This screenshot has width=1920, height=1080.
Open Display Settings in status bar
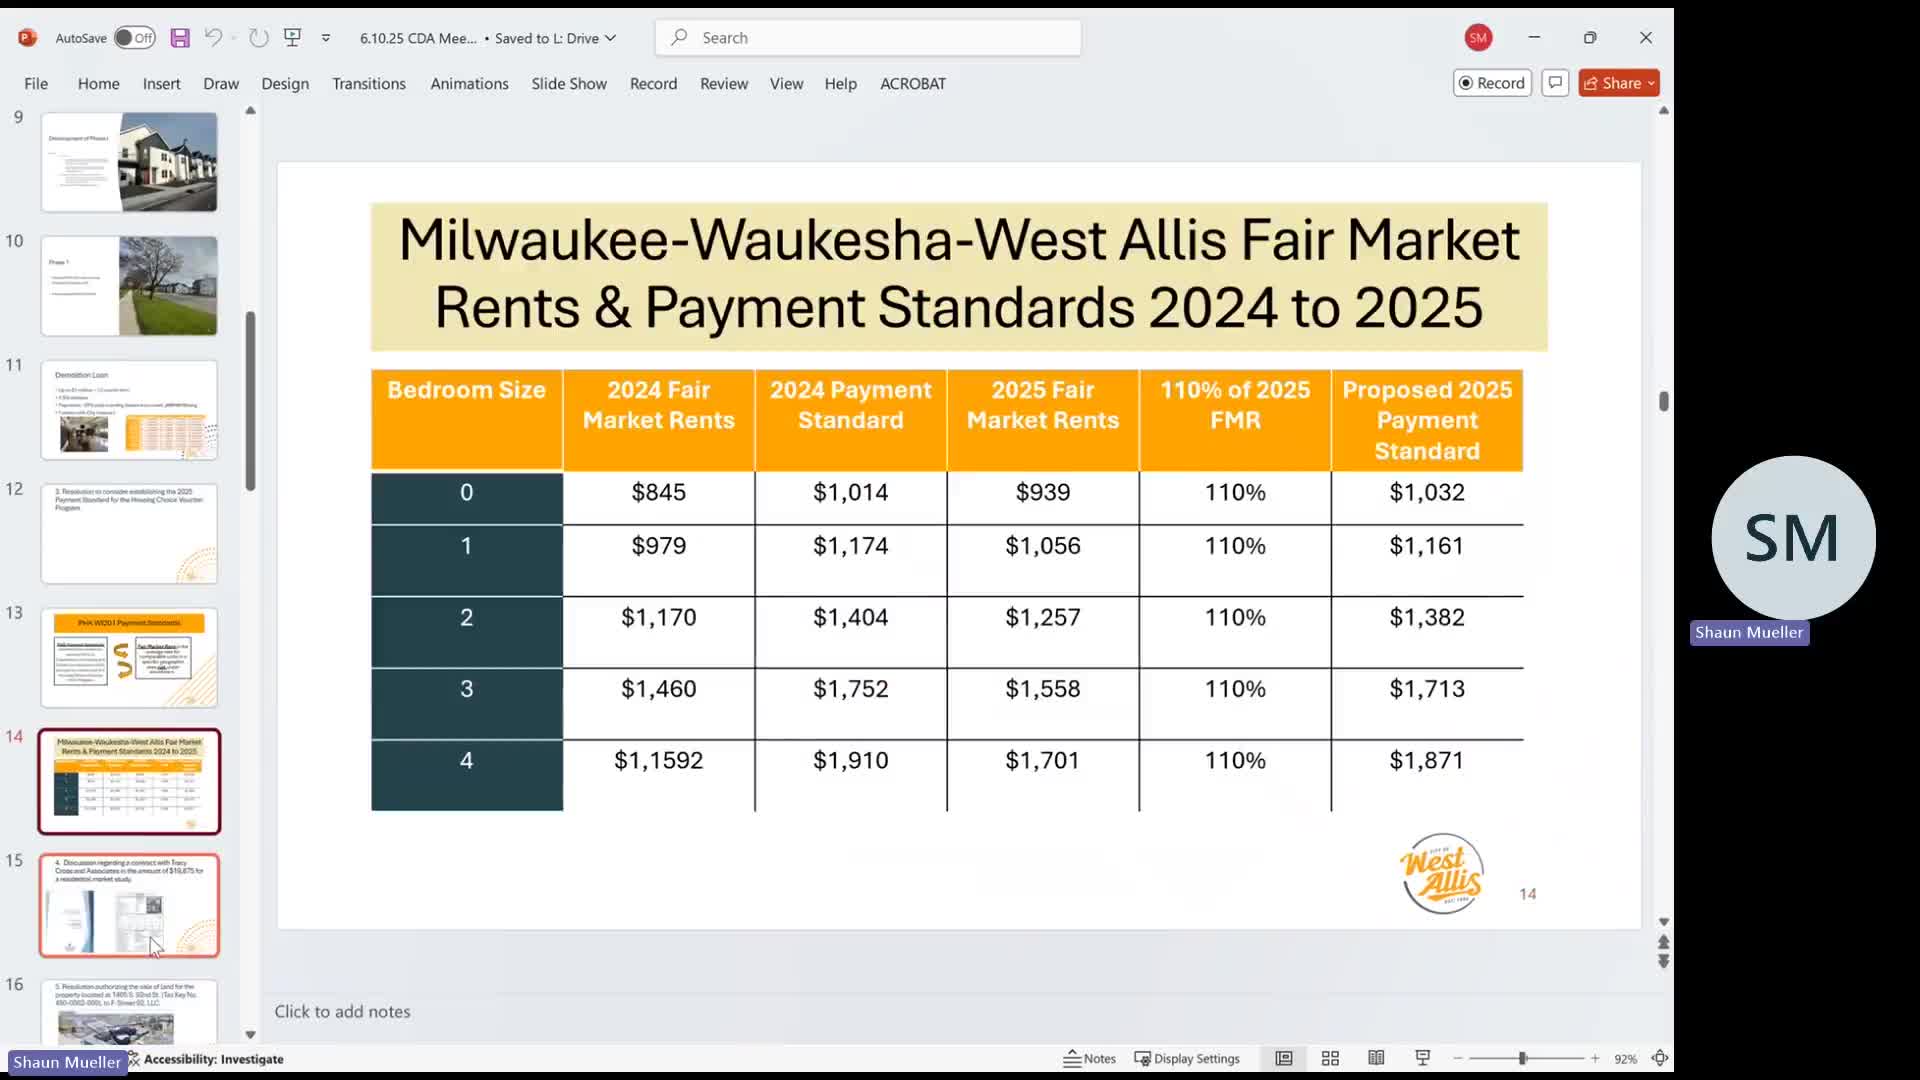[x=1187, y=1058]
